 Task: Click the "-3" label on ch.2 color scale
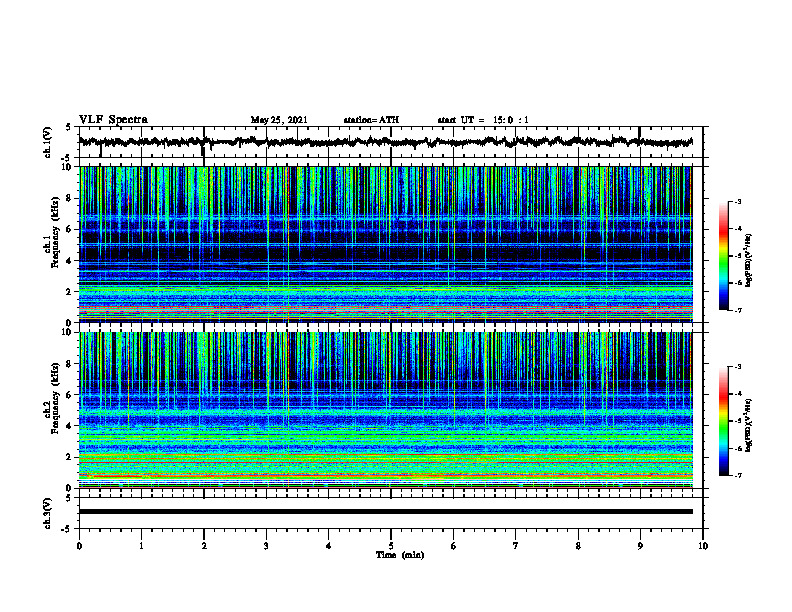tap(738, 367)
